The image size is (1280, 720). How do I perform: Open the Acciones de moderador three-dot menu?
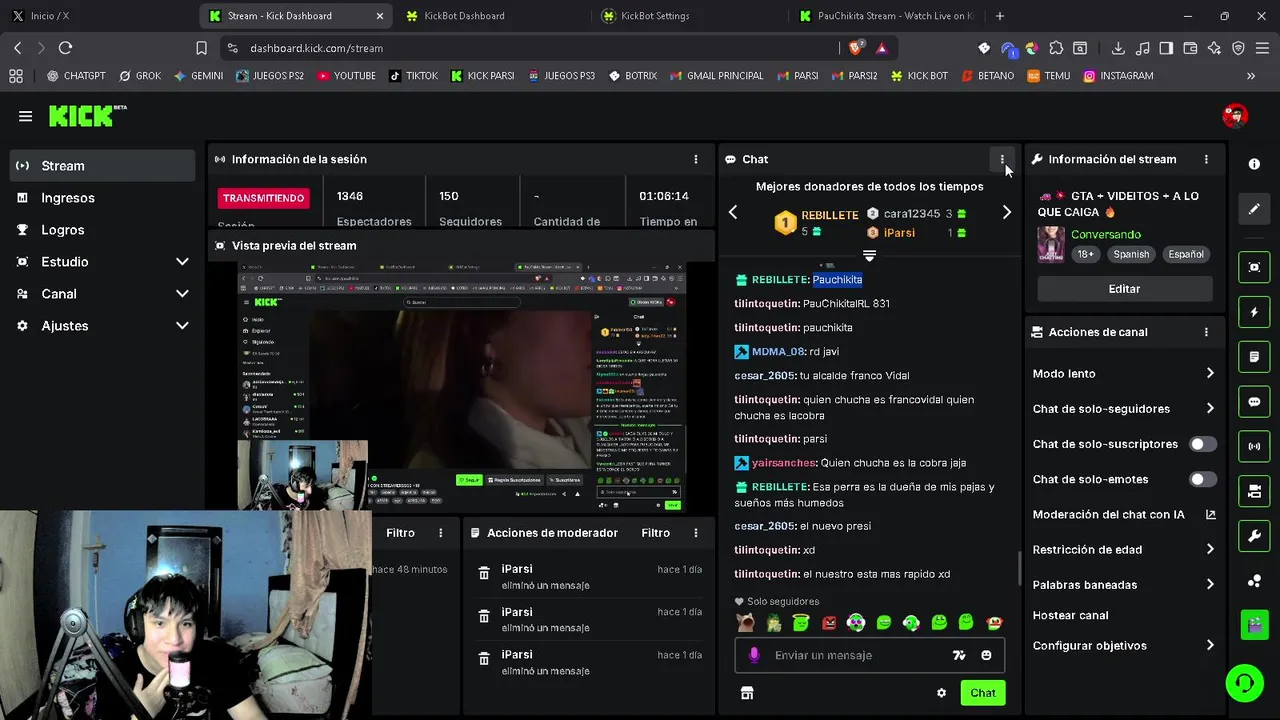coord(696,533)
